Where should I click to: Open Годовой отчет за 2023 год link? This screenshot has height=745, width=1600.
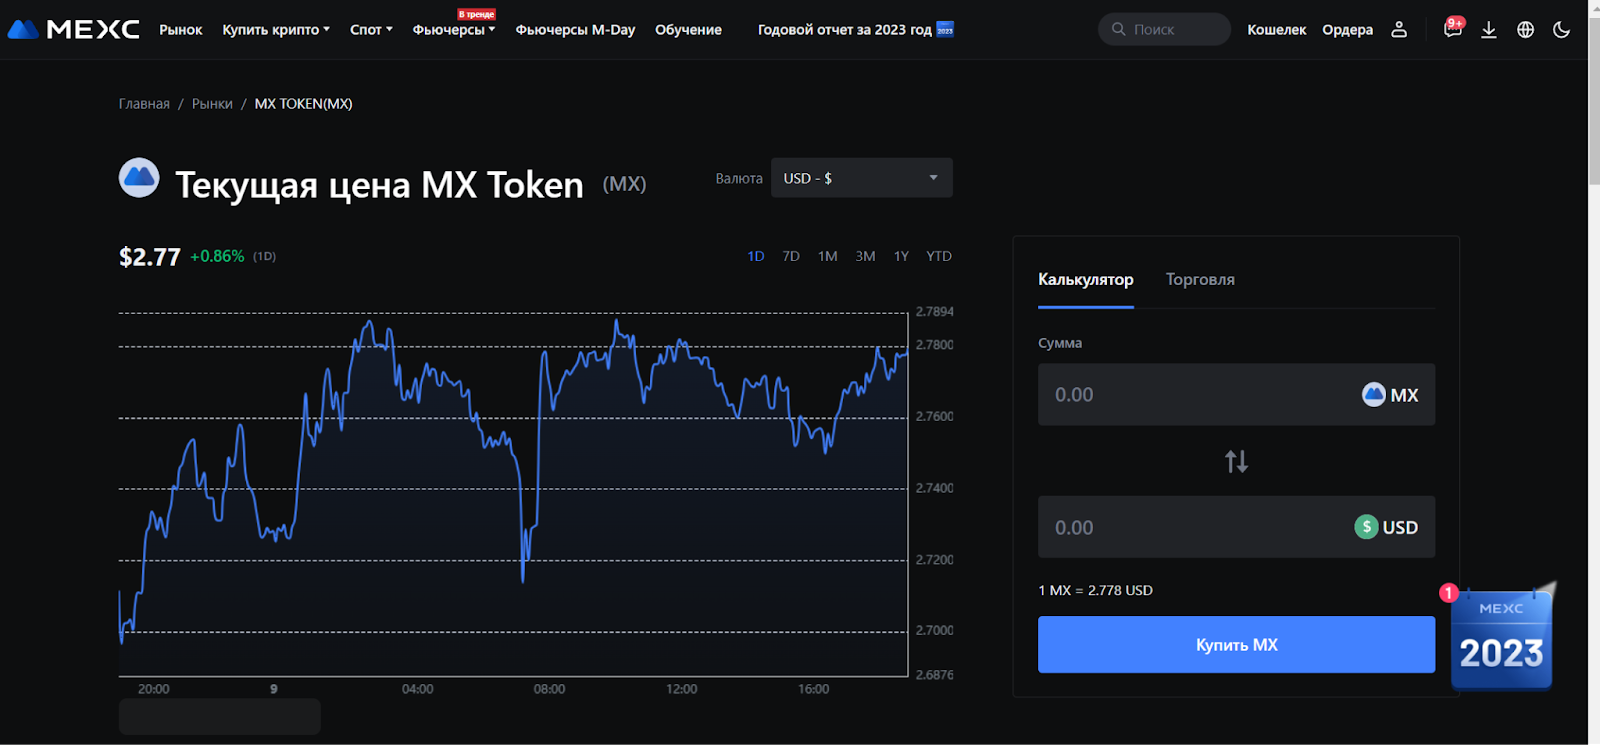point(844,29)
